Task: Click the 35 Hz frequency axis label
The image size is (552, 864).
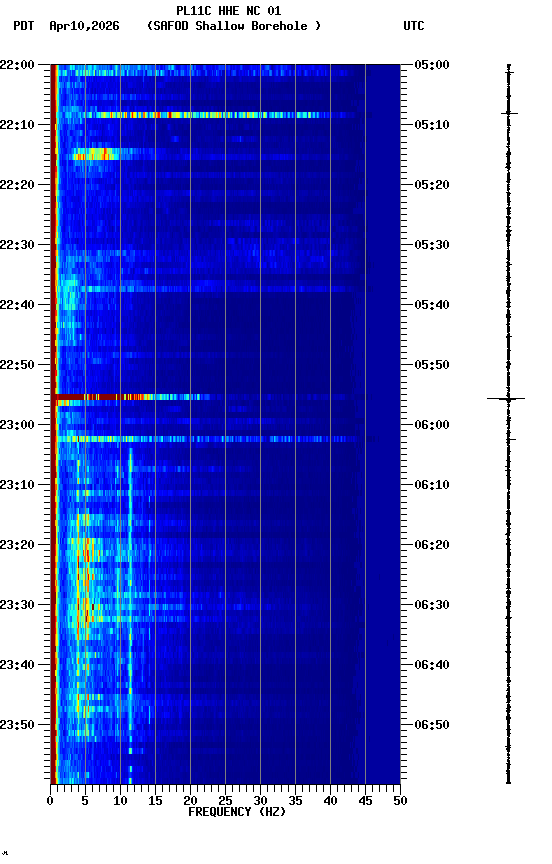Action: point(295,801)
